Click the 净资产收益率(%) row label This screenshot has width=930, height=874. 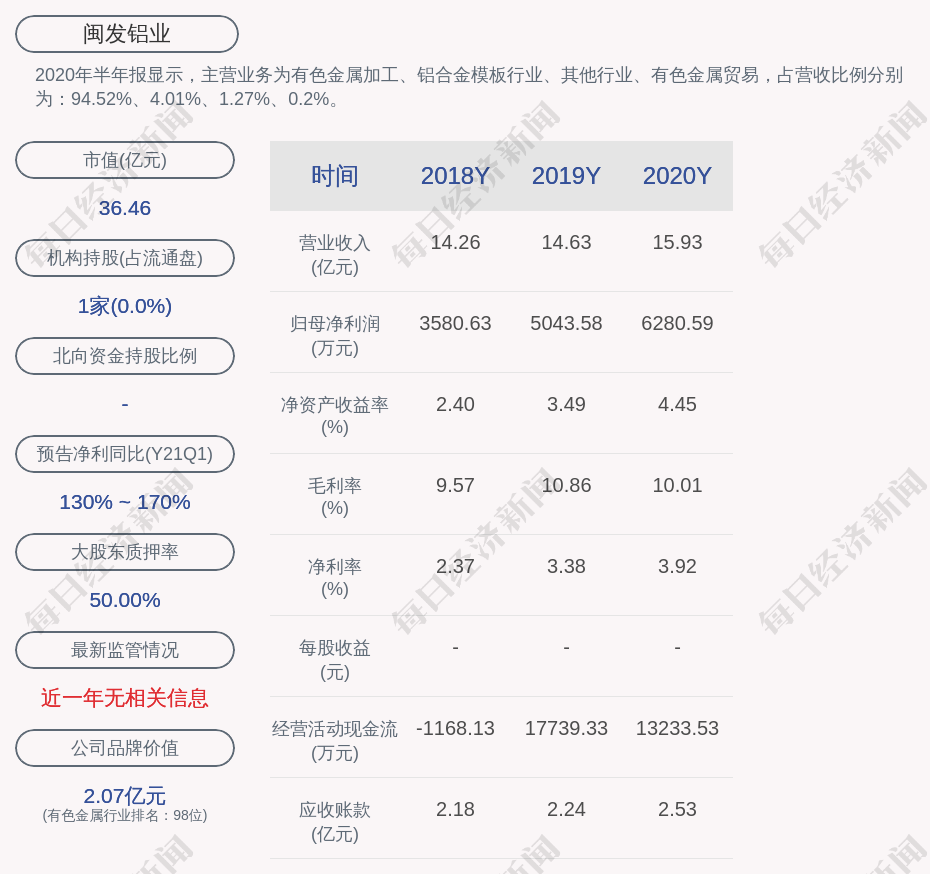[335, 416]
